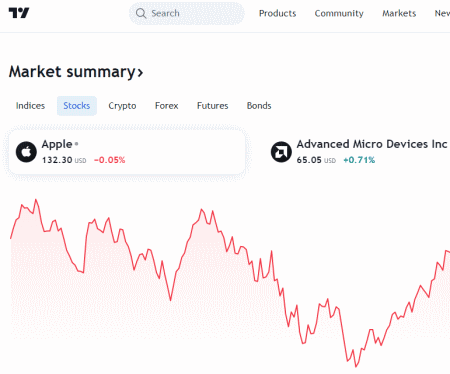Select the Apple stock card
Image resolution: width=450 pixels, height=374 pixels.
[x=127, y=152]
